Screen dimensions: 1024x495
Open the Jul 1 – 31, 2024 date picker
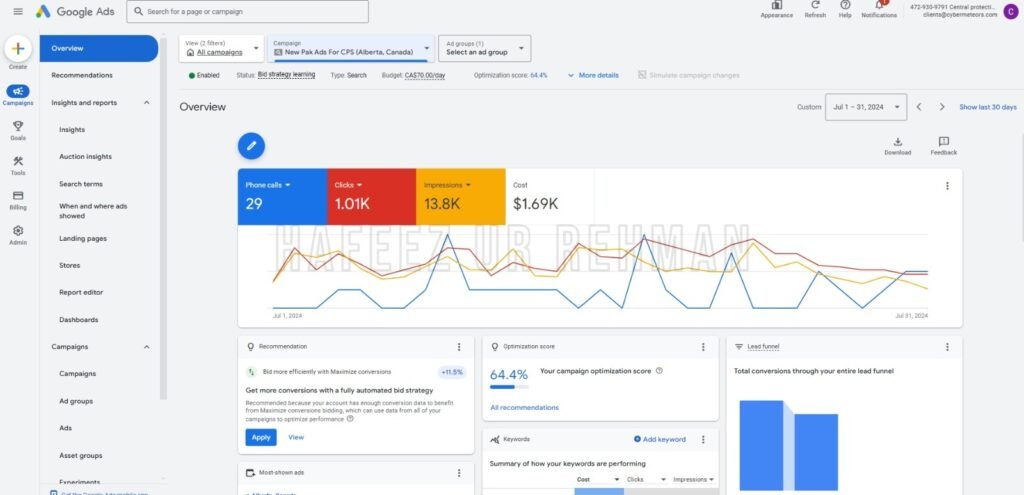click(x=866, y=107)
